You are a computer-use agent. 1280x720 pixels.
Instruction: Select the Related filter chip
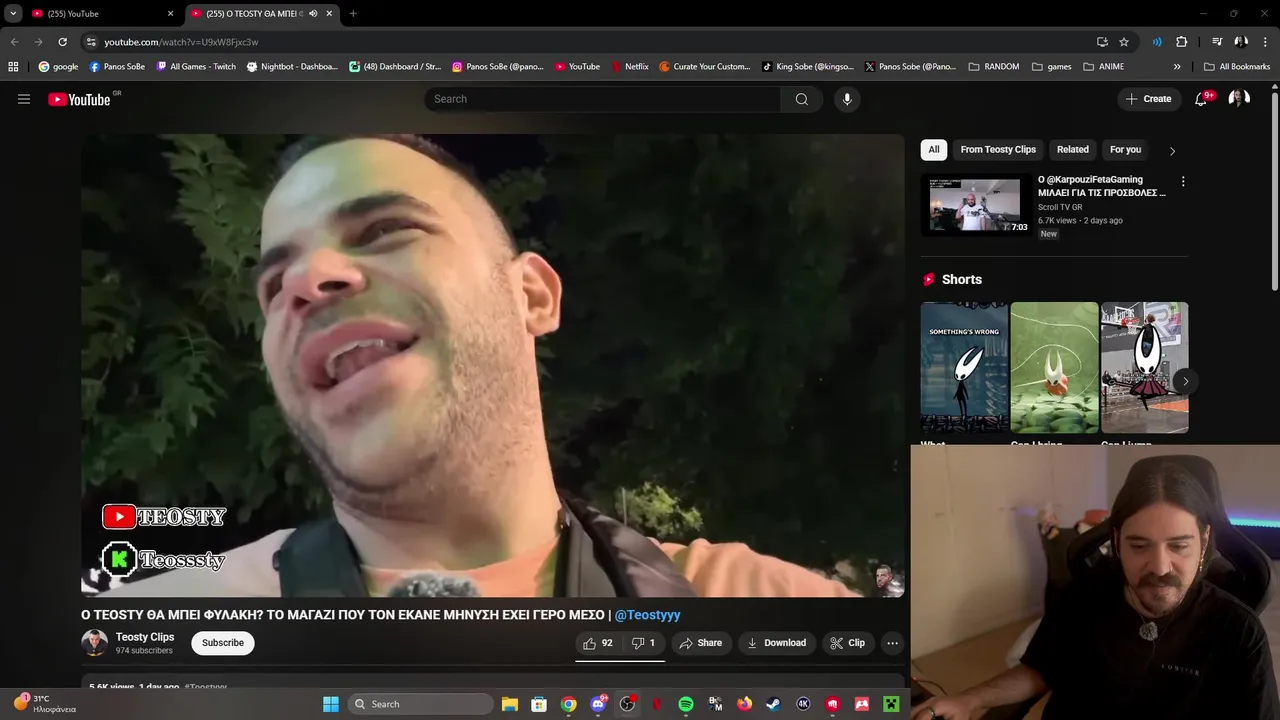pos(1072,150)
